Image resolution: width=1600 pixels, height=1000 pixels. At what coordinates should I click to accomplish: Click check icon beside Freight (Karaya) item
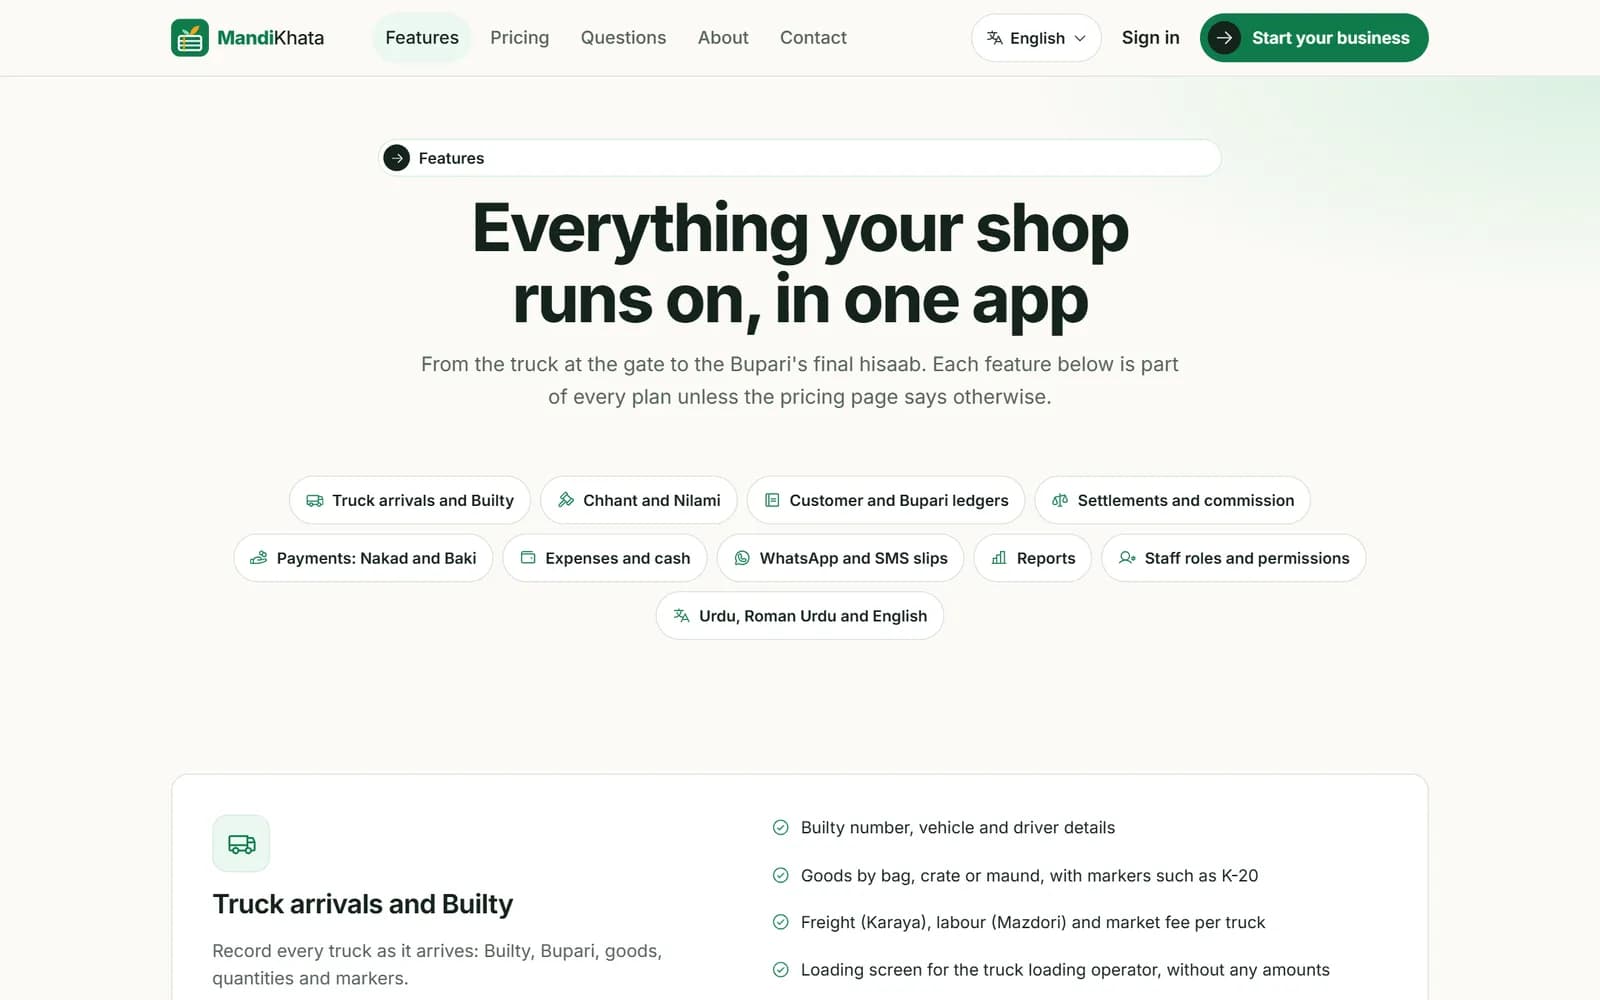(781, 922)
